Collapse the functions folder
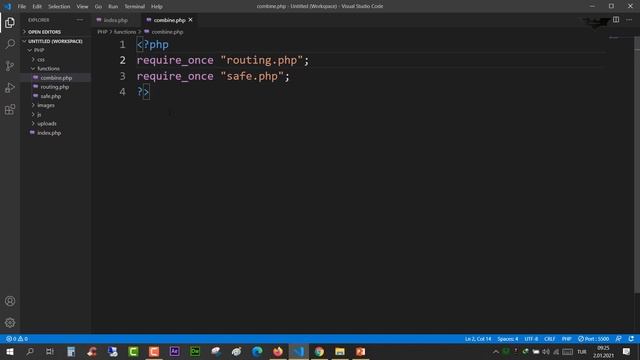640x360 pixels. click(48, 69)
